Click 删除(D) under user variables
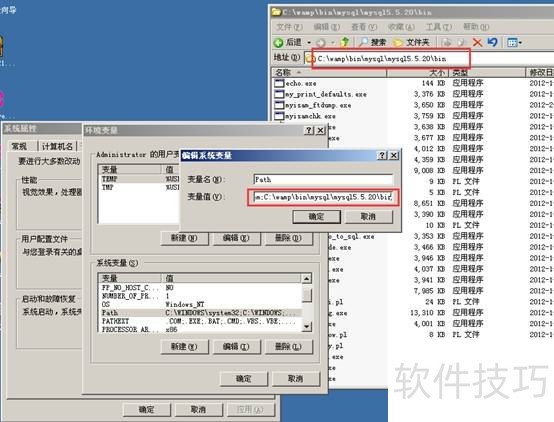This screenshot has height=422, width=554. click(x=288, y=238)
